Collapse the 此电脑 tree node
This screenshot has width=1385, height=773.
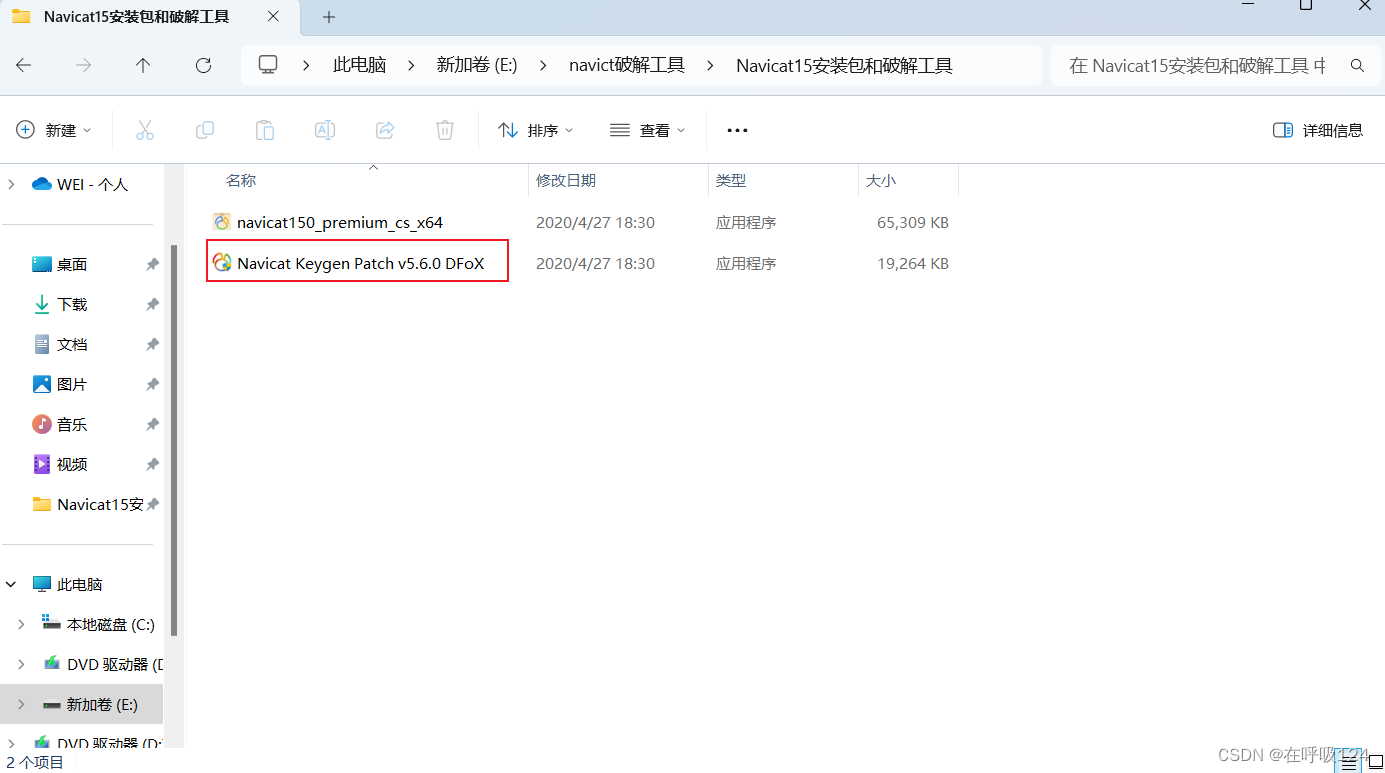(12, 584)
